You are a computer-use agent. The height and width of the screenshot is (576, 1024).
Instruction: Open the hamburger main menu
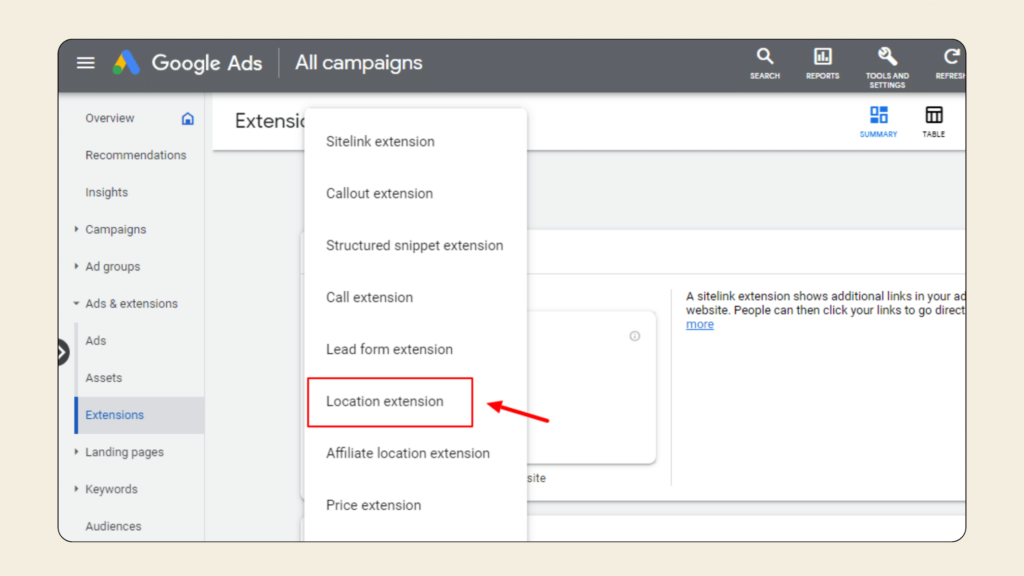86,63
